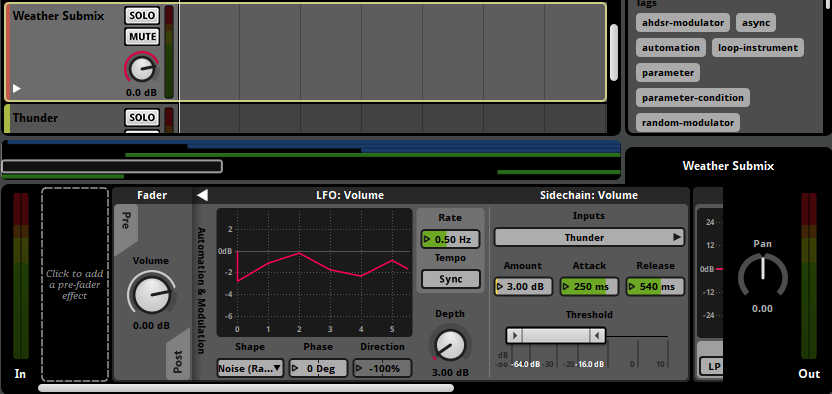Click the Fader volume 0.00 dB value
832x394 pixels.
(151, 325)
